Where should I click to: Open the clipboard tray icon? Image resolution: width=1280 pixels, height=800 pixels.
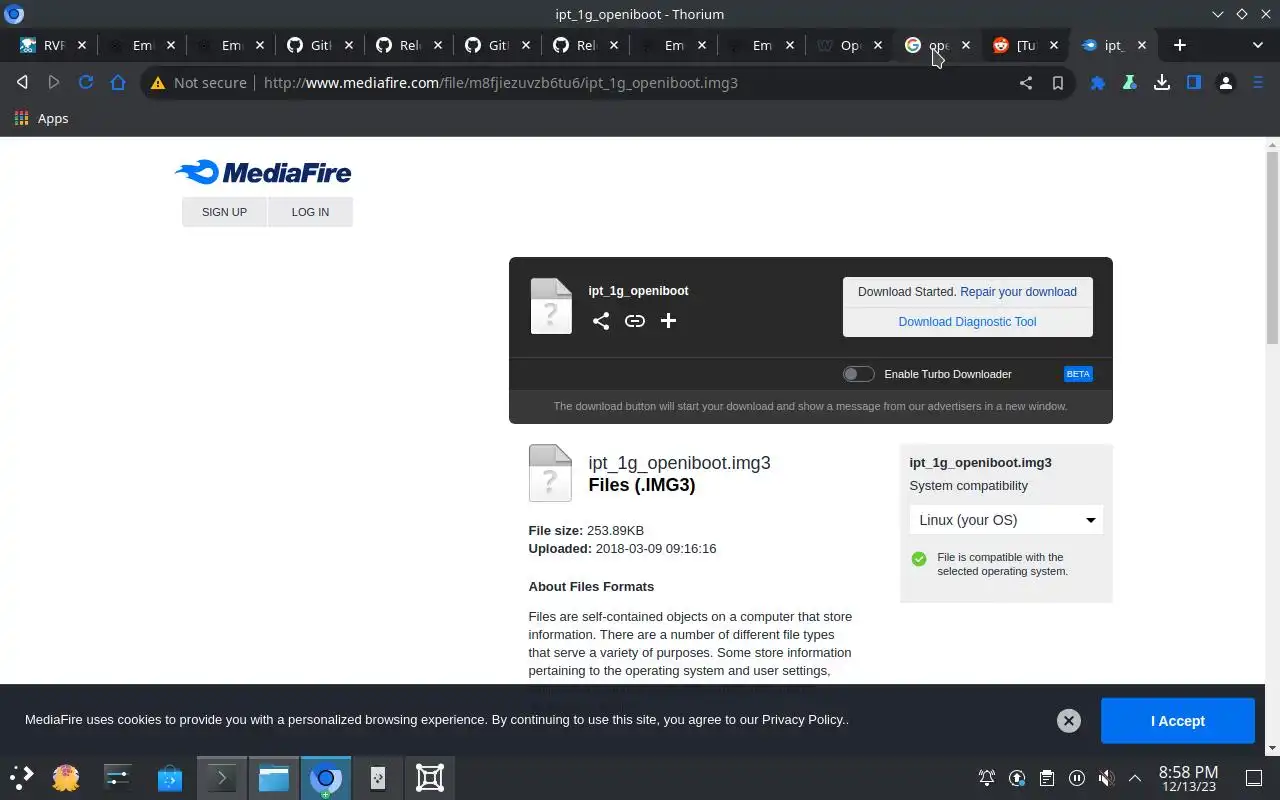click(1047, 778)
